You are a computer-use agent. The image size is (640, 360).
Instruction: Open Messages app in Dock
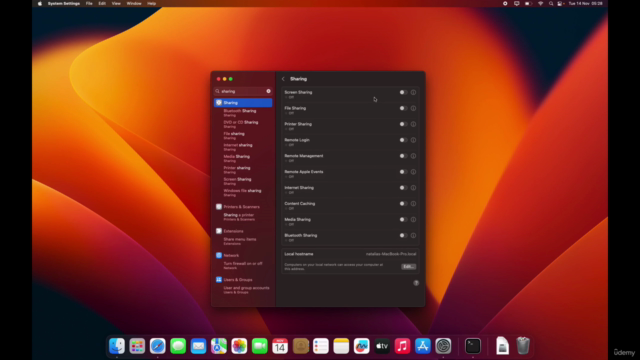178,346
